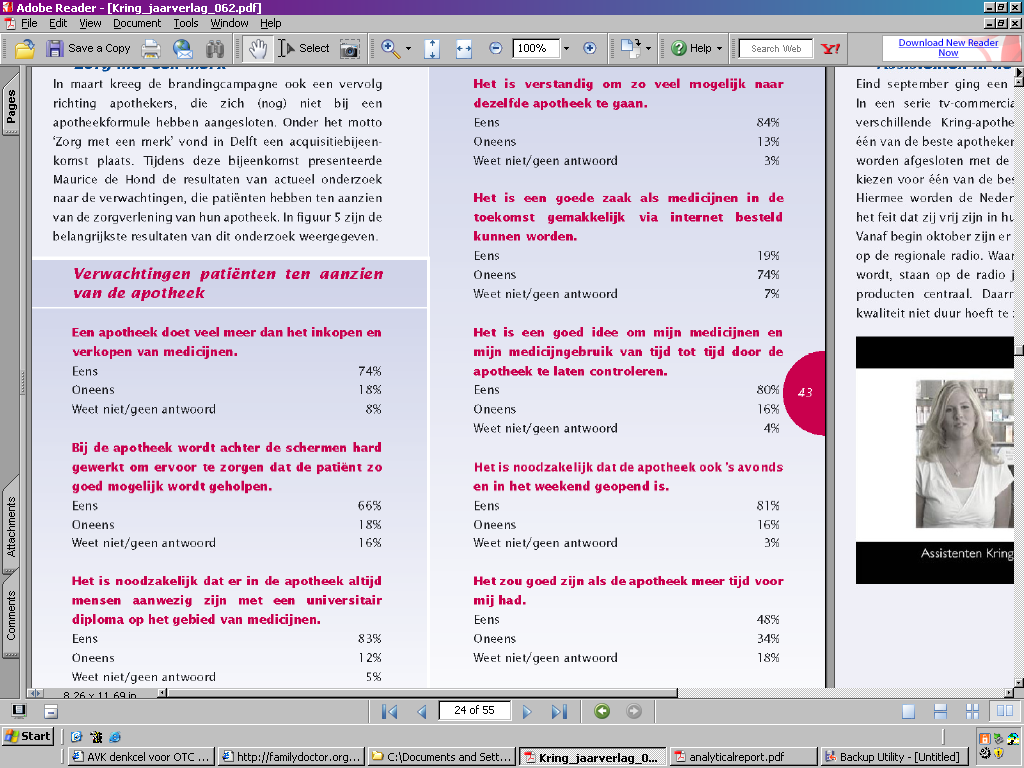The width and height of the screenshot is (1024, 768).
Task: Open the zoom percentage dropdown arrow
Action: point(566,48)
